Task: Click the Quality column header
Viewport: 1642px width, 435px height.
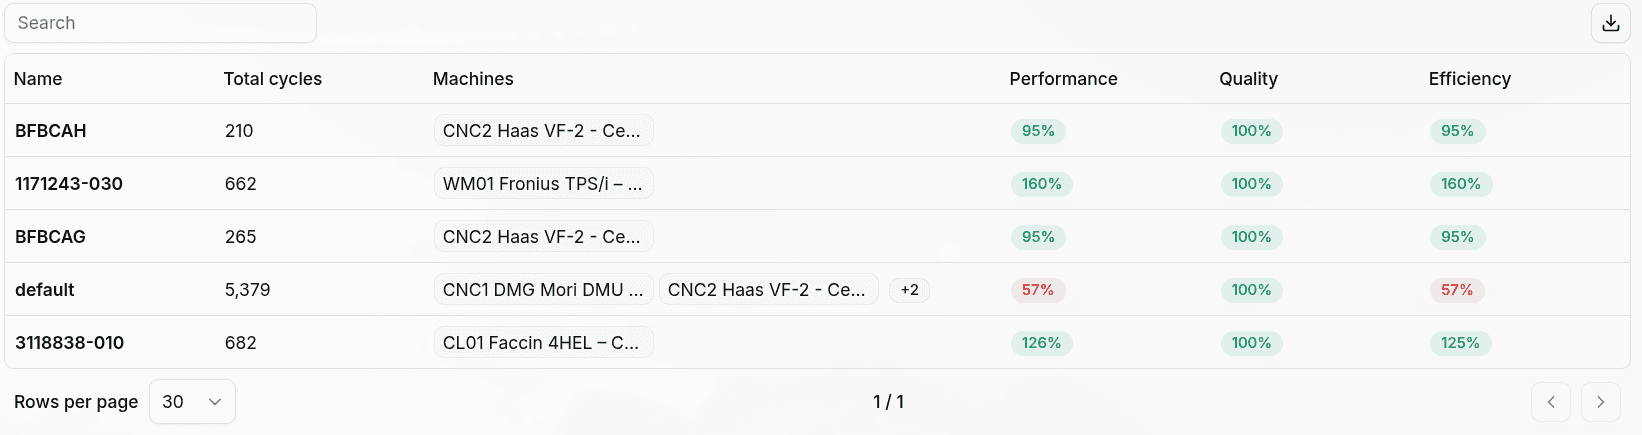Action: pos(1248,79)
